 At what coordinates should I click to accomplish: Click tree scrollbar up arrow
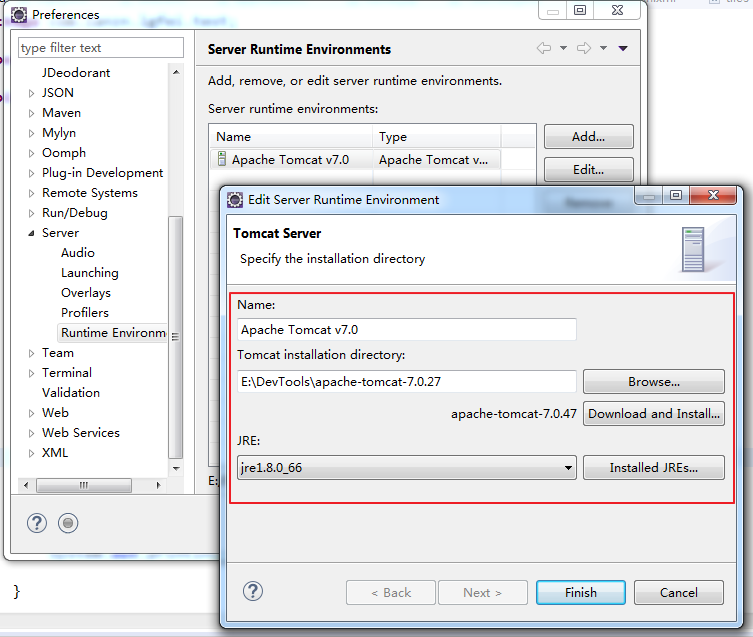click(176, 72)
